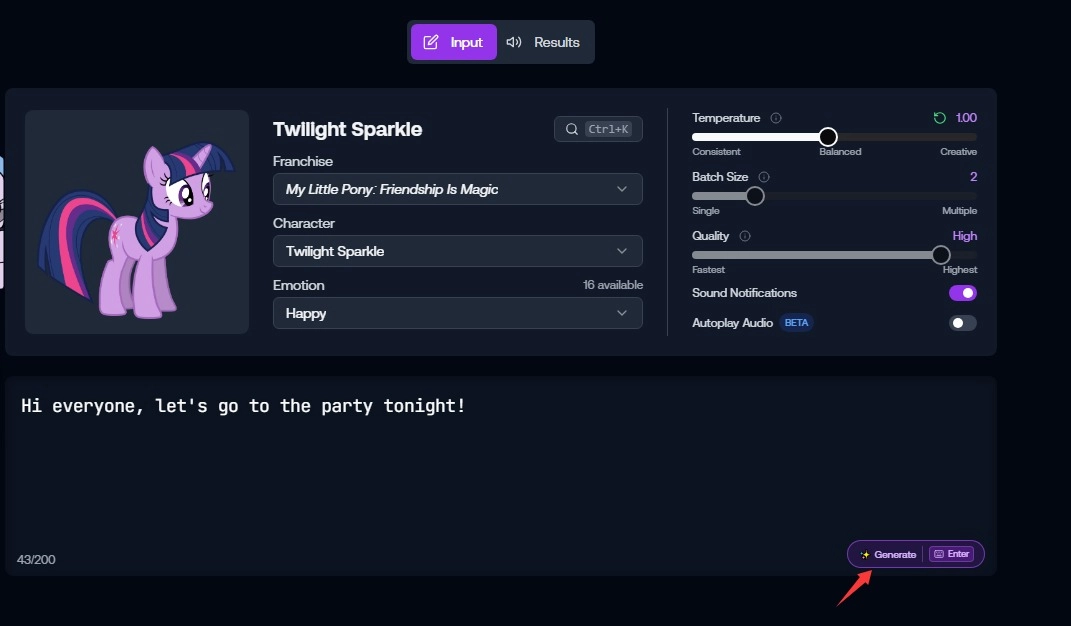Click the Twilight Sparkle character image
Screen dimensions: 1071x626
coord(136,221)
